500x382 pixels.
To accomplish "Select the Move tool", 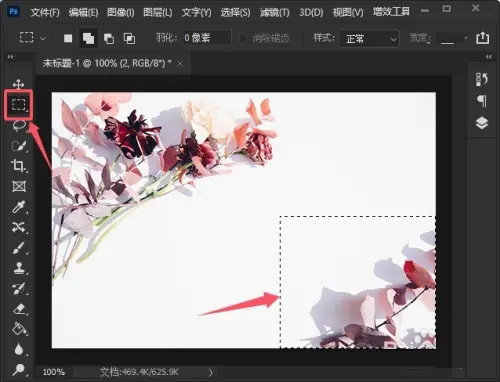I will pyautogui.click(x=18, y=84).
